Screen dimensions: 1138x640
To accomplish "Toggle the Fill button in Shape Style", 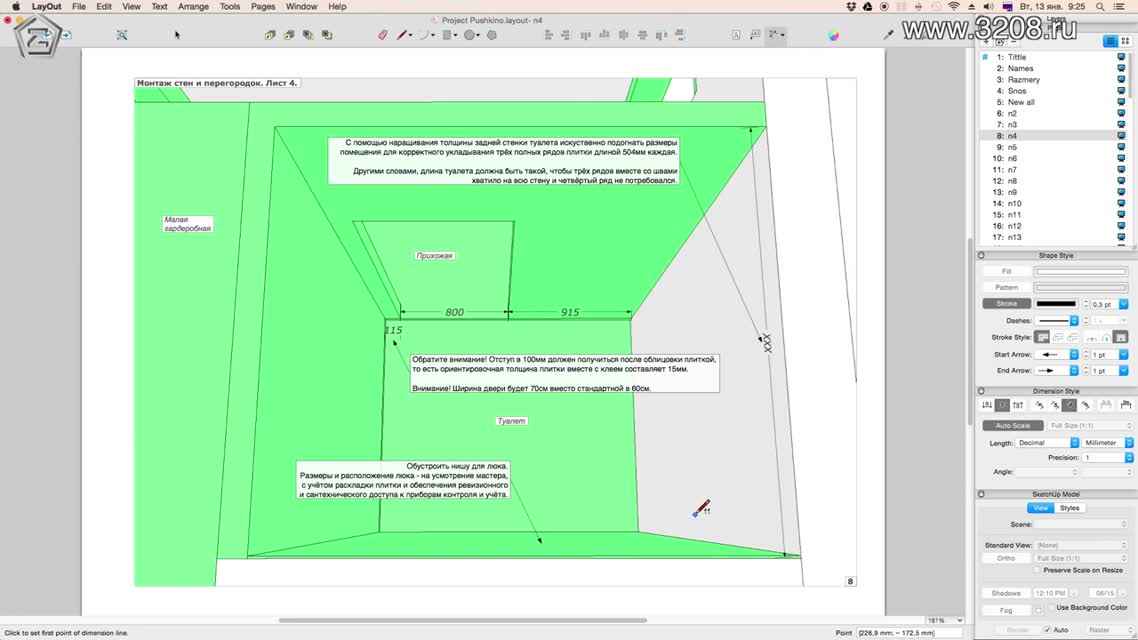I will 1007,271.
